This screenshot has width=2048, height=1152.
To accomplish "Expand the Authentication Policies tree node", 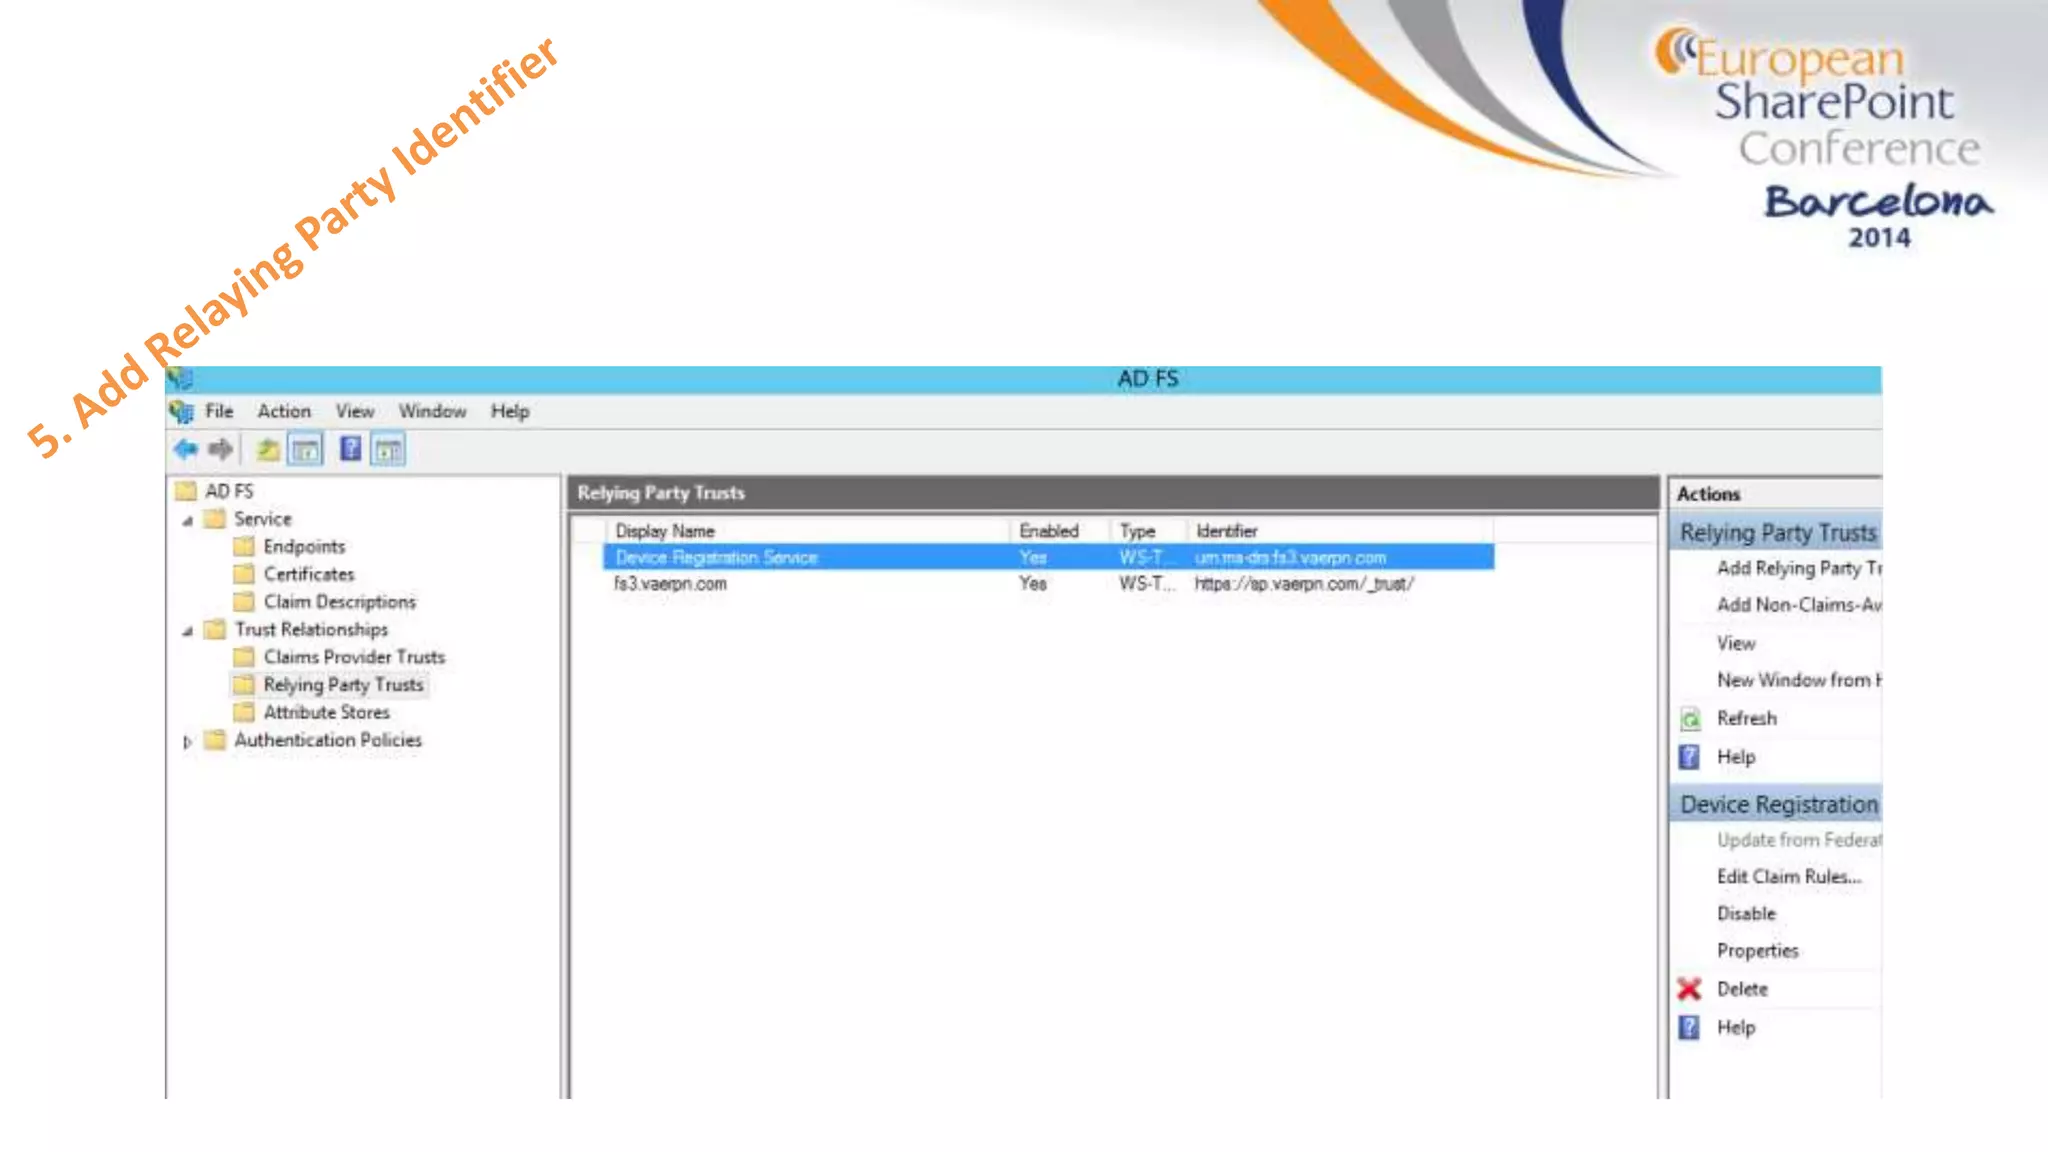I will click(187, 742).
